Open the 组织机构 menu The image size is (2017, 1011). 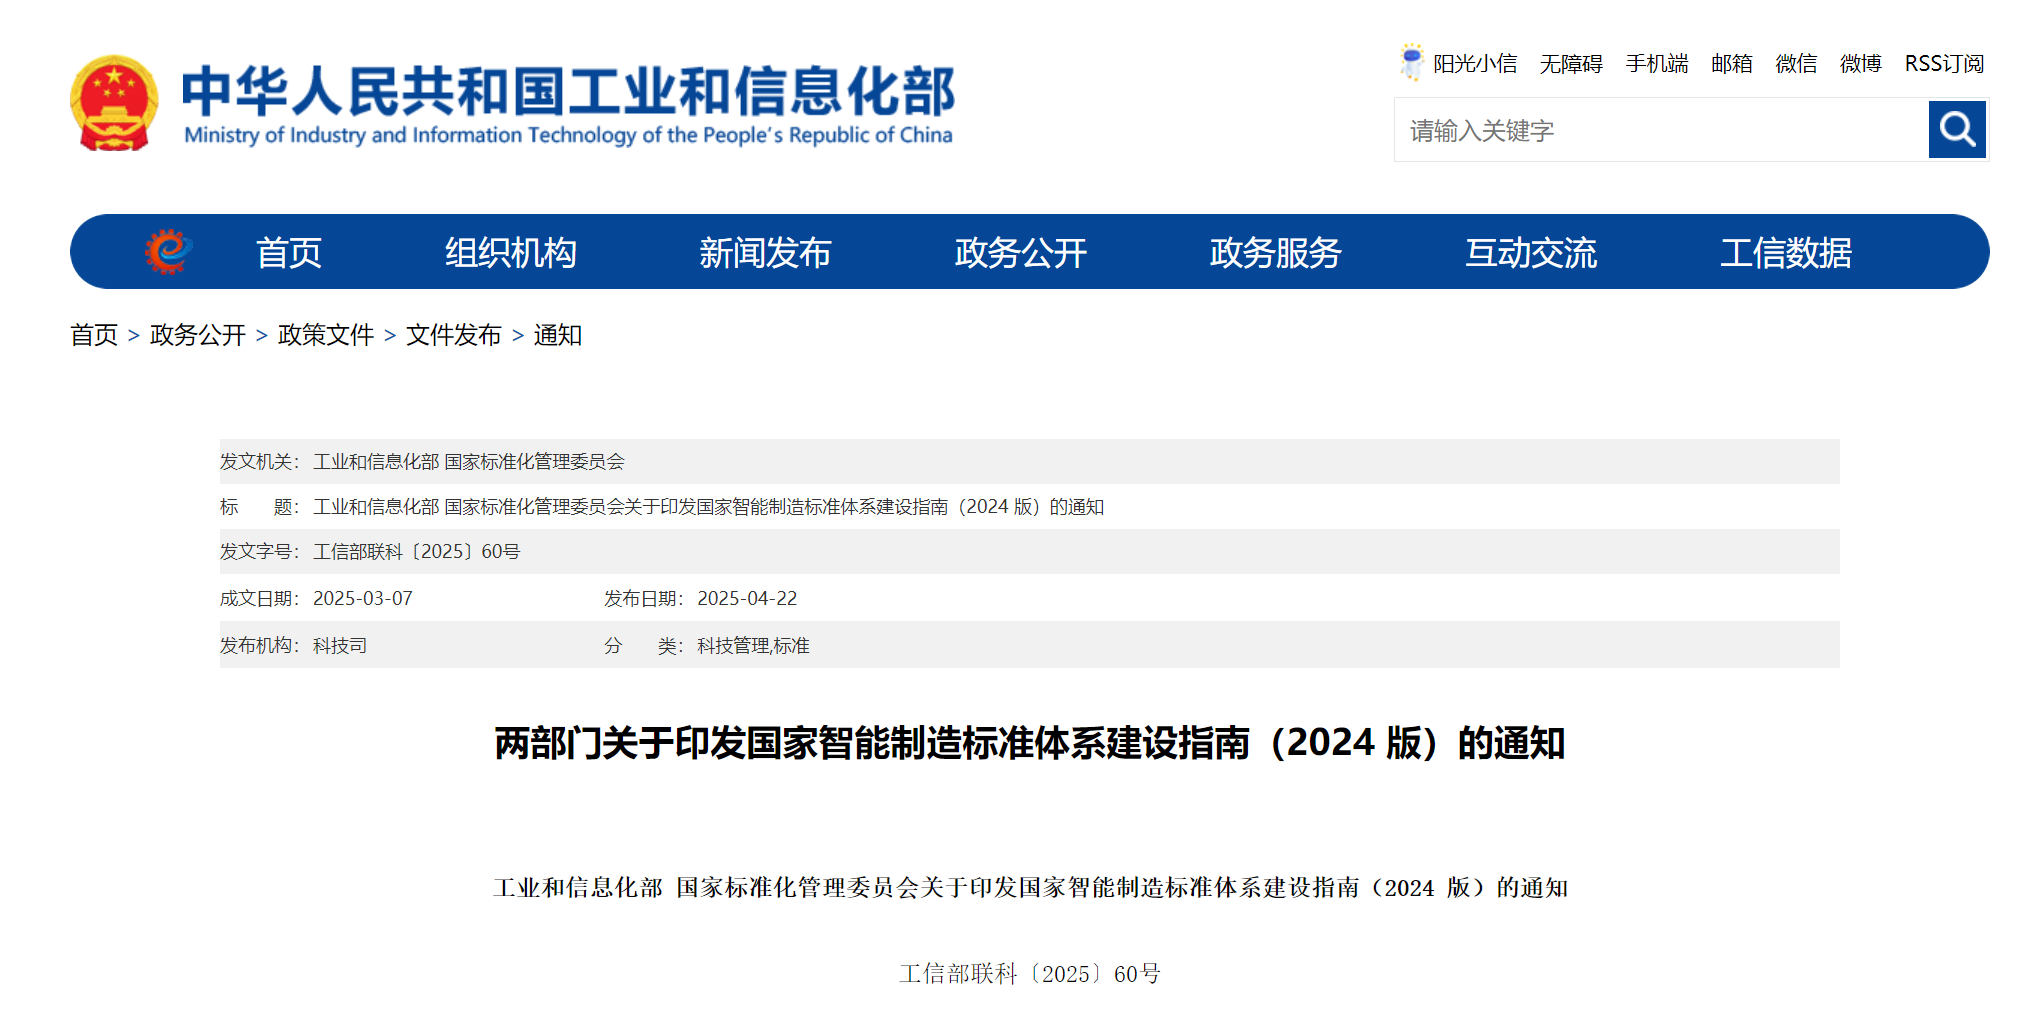512,252
